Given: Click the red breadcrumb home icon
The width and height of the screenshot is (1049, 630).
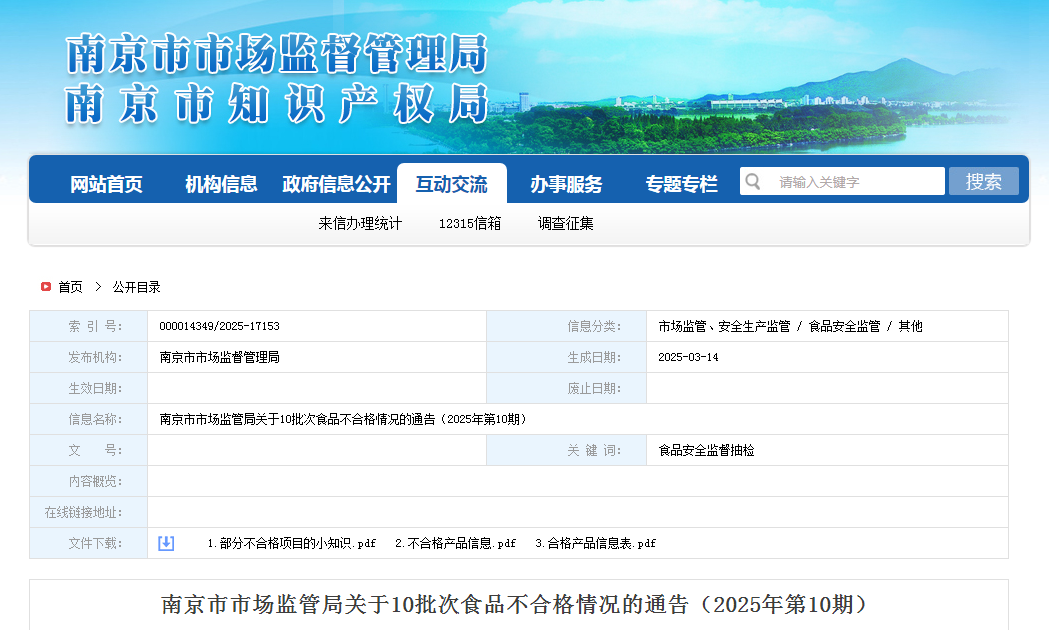Looking at the screenshot, I should (x=45, y=286).
